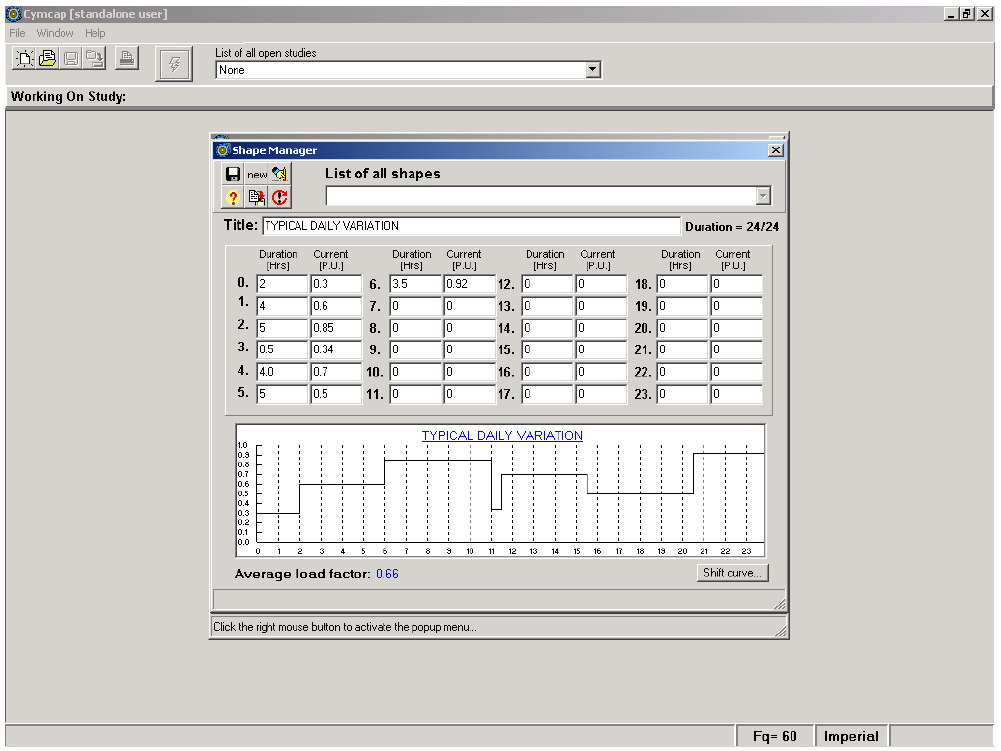Click row 12 Duration field
The image size is (1001, 751).
click(547, 284)
